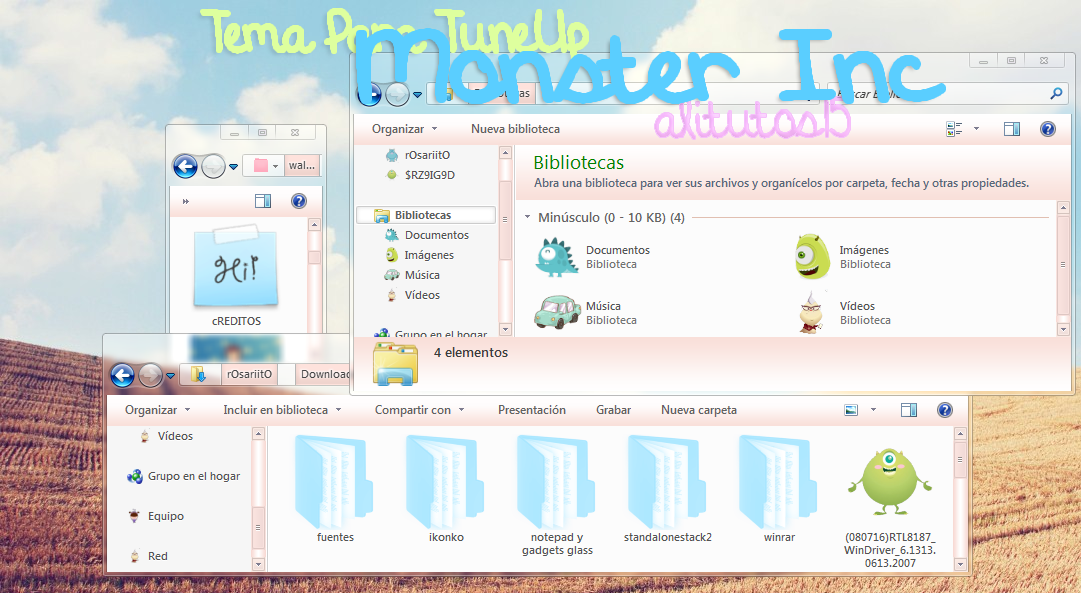Viewport: 1081px width, 593px height.
Task: Select Vídeos in Downloads sidebar
Action: 175,436
